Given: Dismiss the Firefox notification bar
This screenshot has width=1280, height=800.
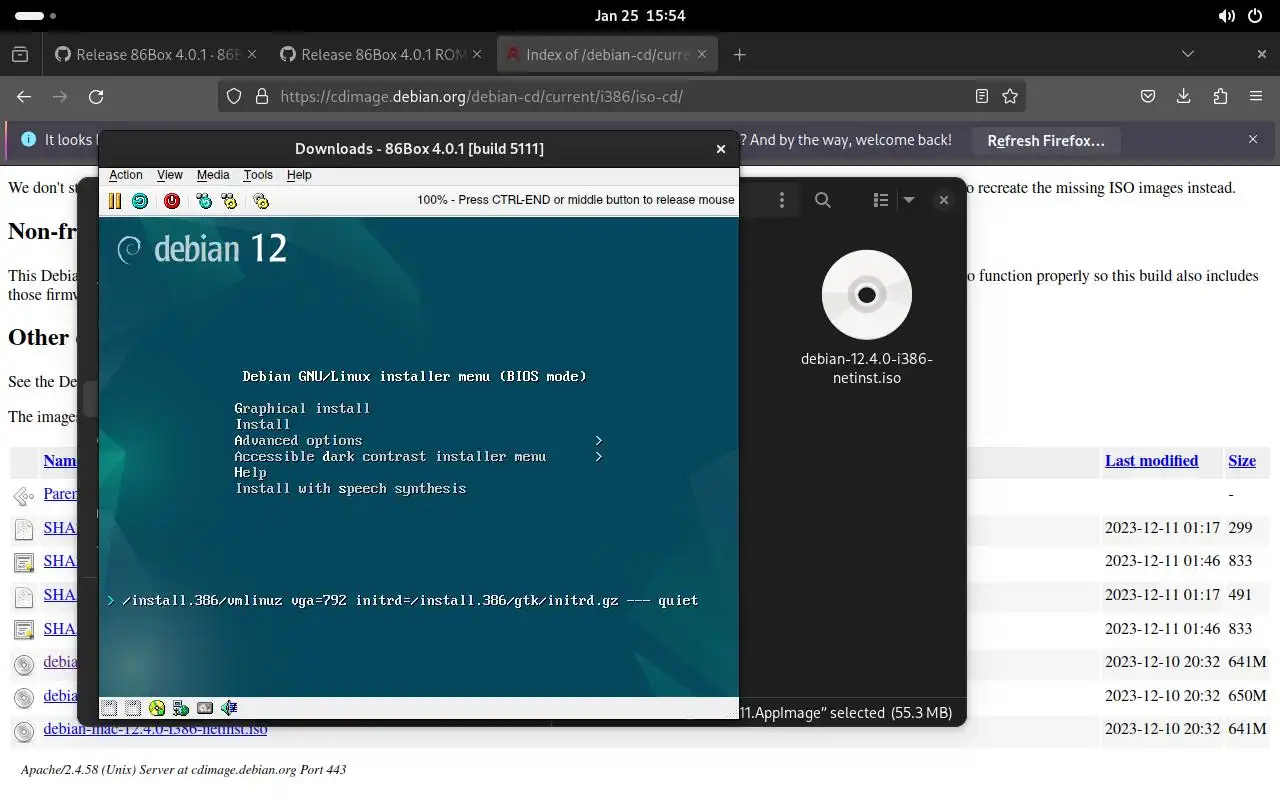Looking at the screenshot, I should [x=1253, y=140].
